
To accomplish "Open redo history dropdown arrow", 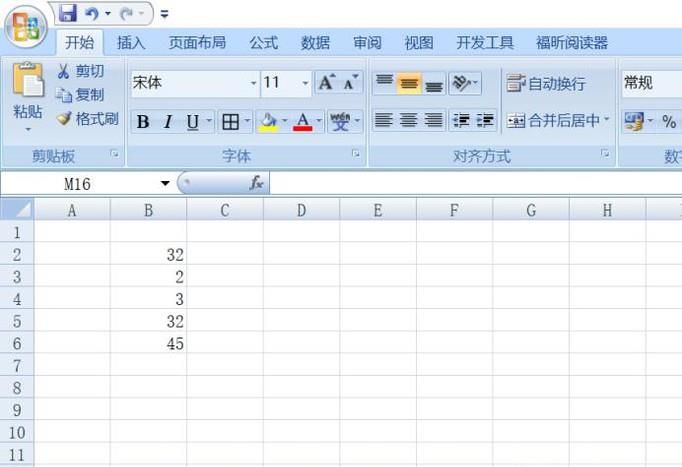I will pyautogui.click(x=141, y=14).
